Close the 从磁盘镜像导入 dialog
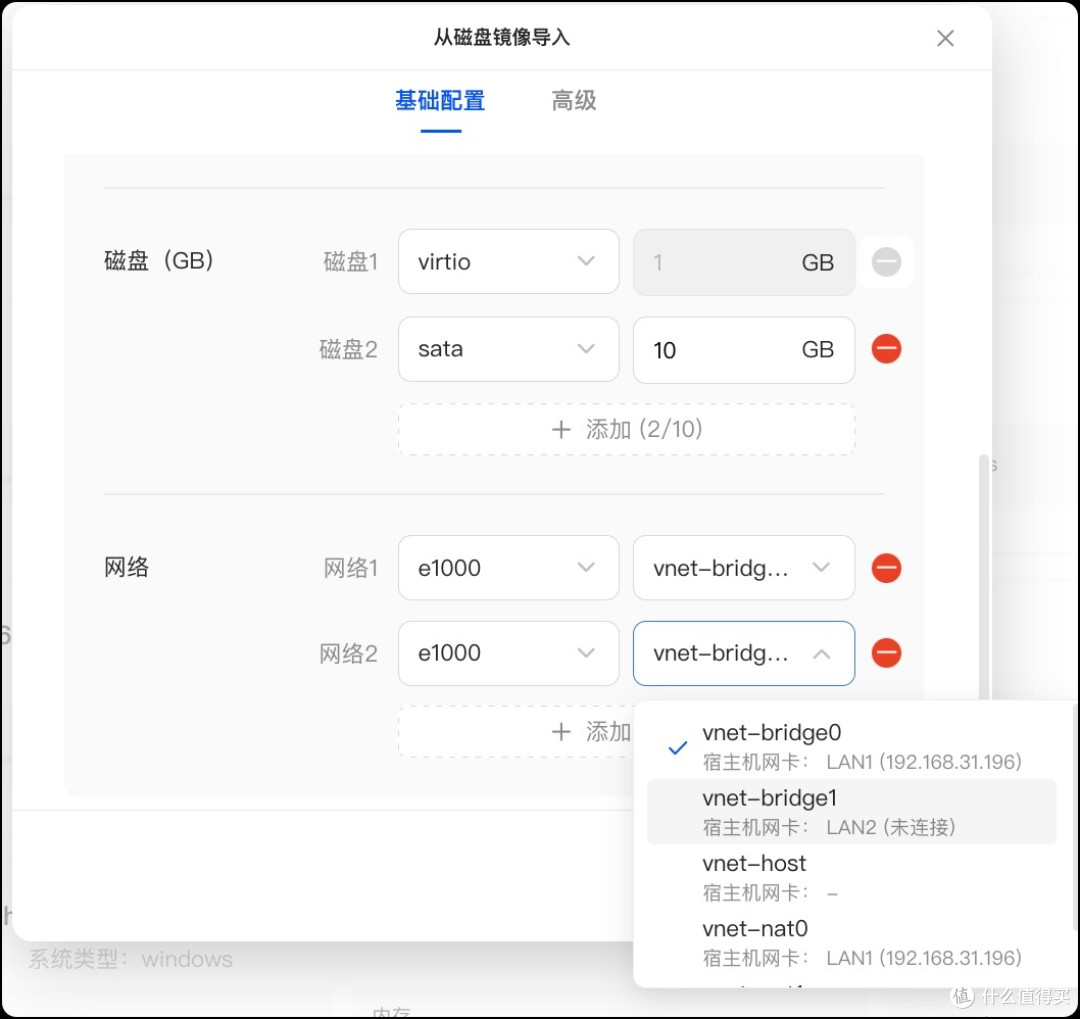Image resolution: width=1080 pixels, height=1019 pixels. (x=945, y=38)
